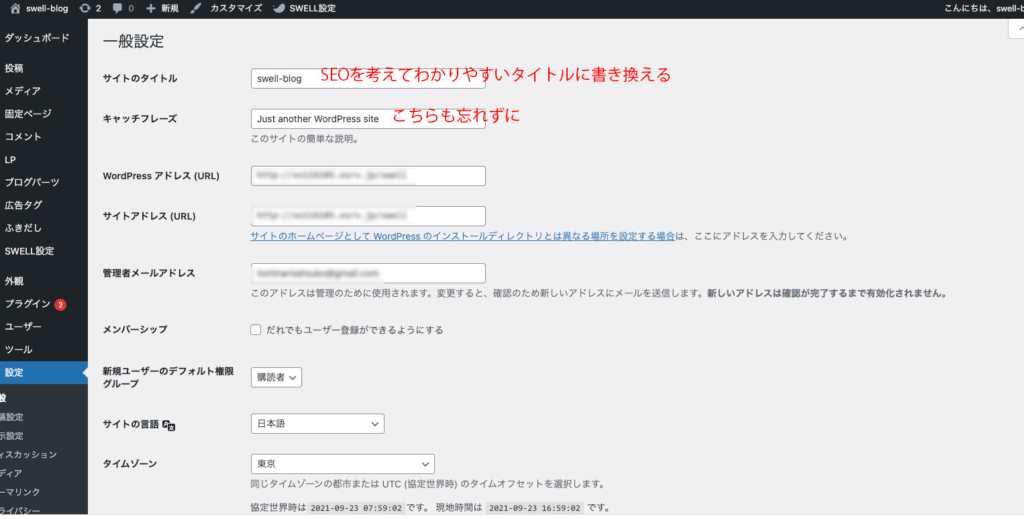Image resolution: width=1024 pixels, height=519 pixels.
Task: Click the サイトのタイトル input field
Action: 368,78
